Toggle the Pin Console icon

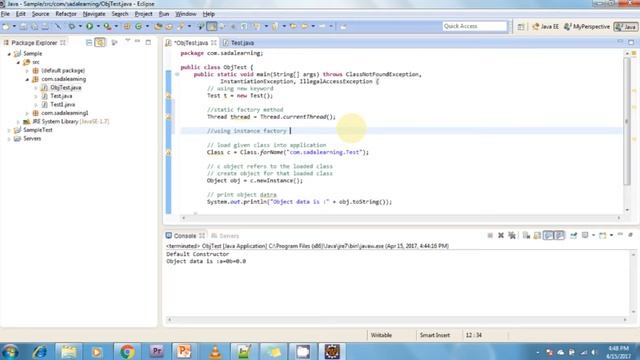tap(574, 236)
